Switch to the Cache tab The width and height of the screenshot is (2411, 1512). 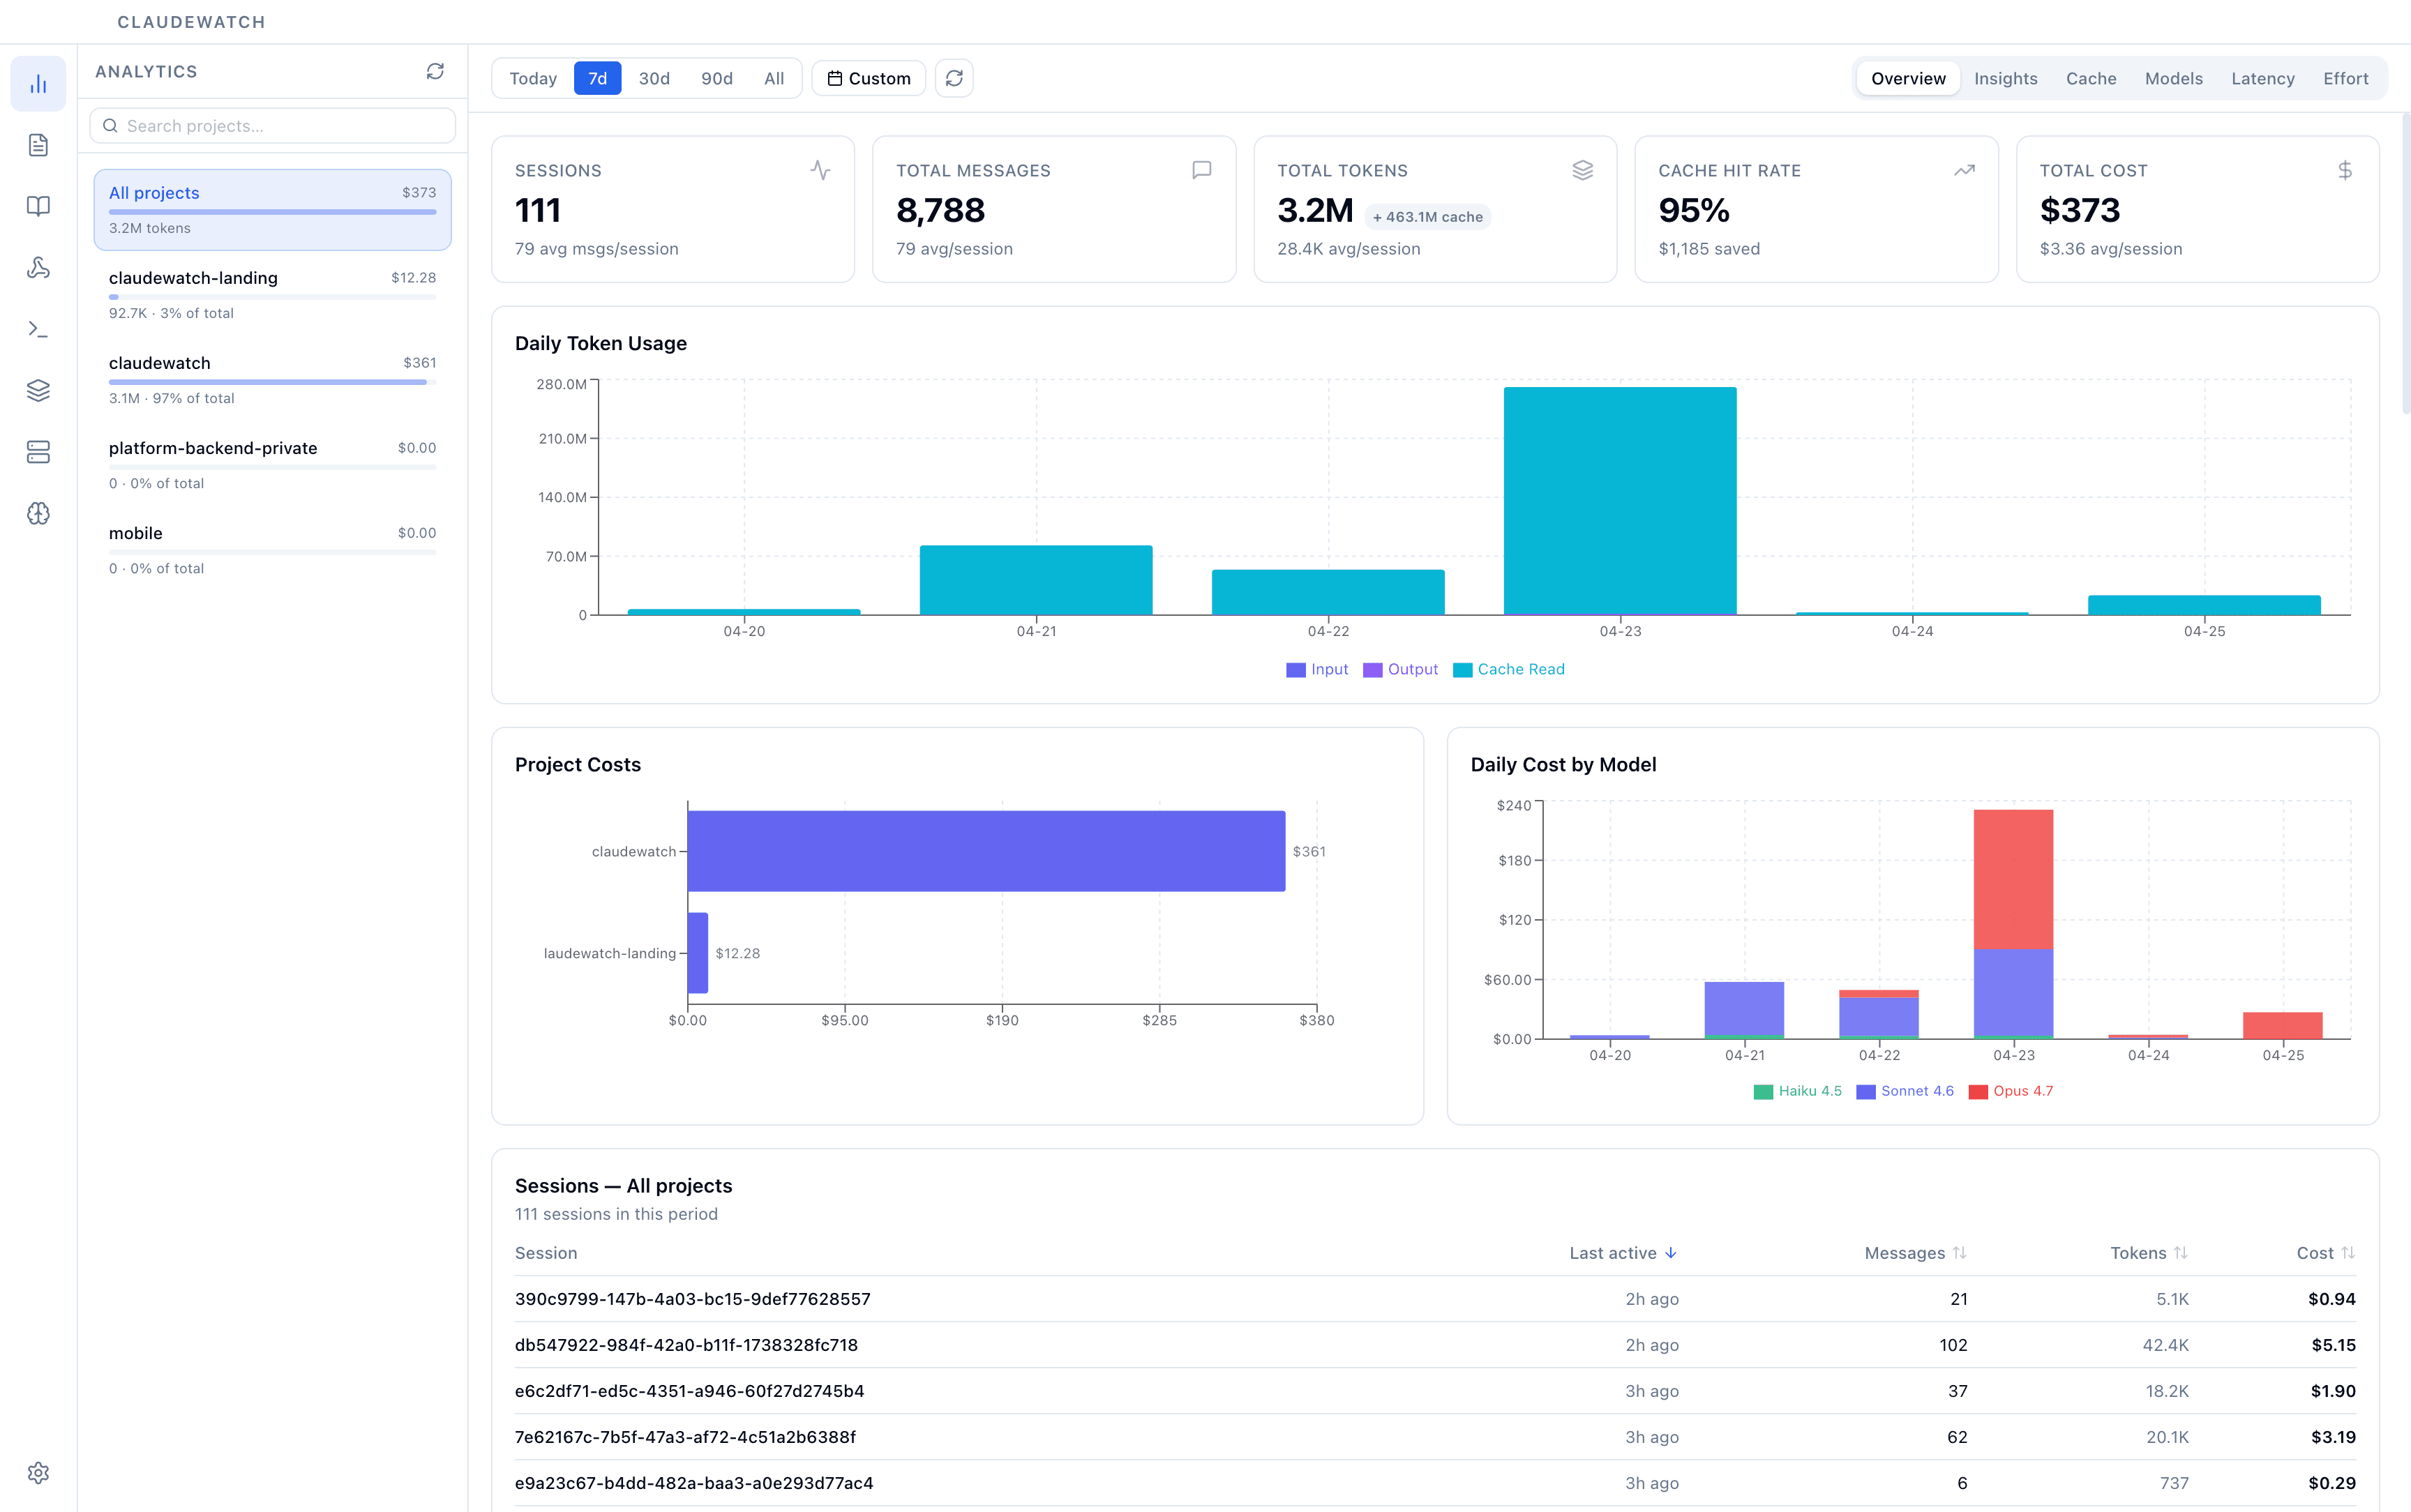2091,78
